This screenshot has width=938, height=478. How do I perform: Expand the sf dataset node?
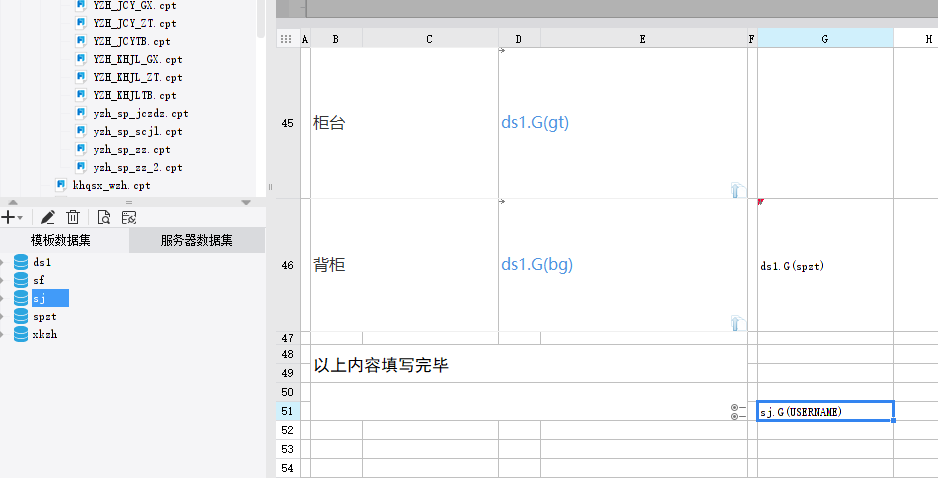(x=2, y=281)
